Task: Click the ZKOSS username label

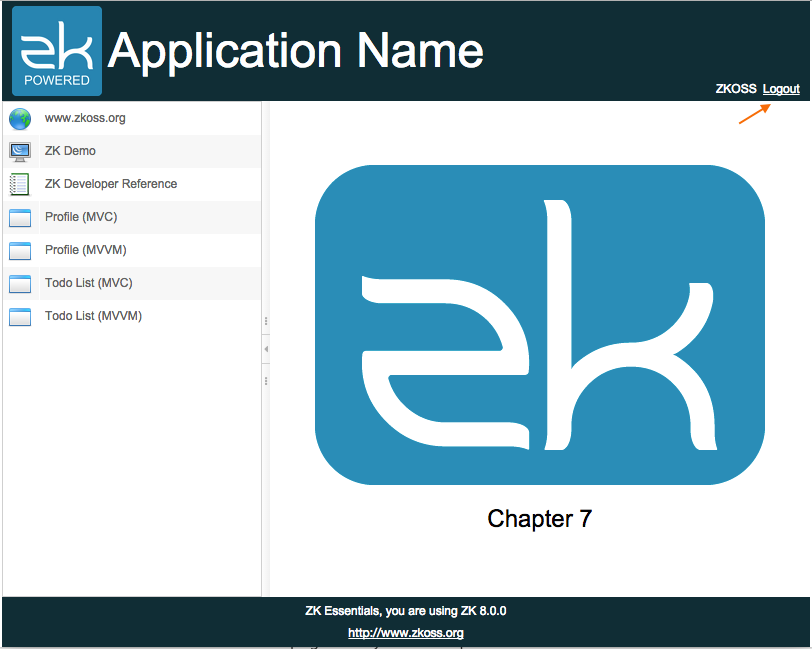Action: 736,89
